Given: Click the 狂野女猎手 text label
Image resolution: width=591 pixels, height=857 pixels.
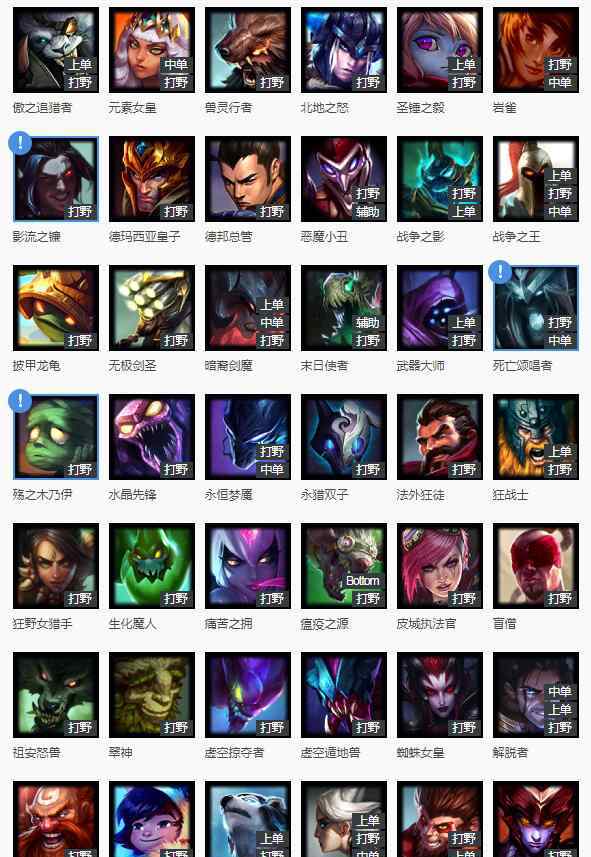Looking at the screenshot, I should [x=42, y=624].
